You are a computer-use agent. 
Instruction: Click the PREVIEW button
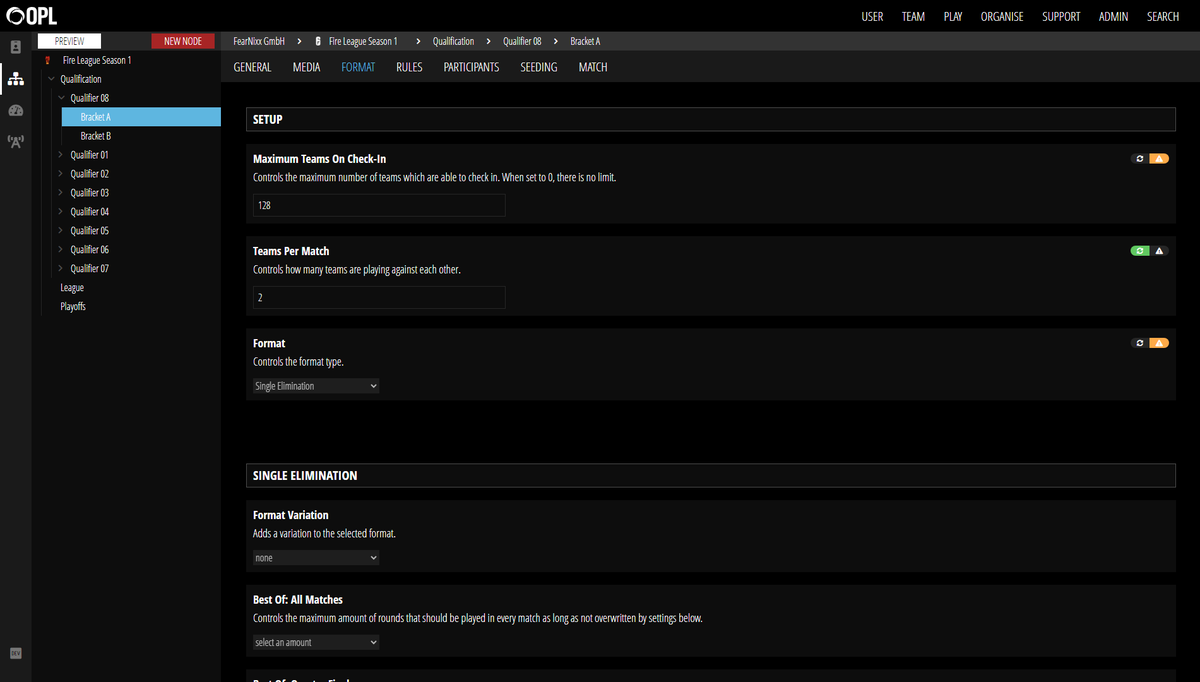[x=70, y=41]
